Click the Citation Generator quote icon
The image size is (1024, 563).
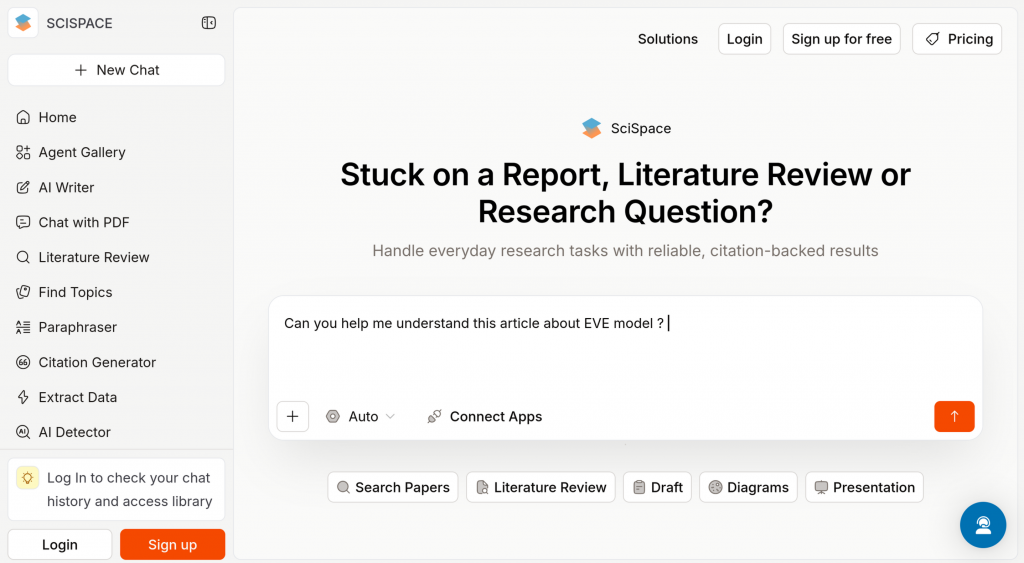click(23, 362)
